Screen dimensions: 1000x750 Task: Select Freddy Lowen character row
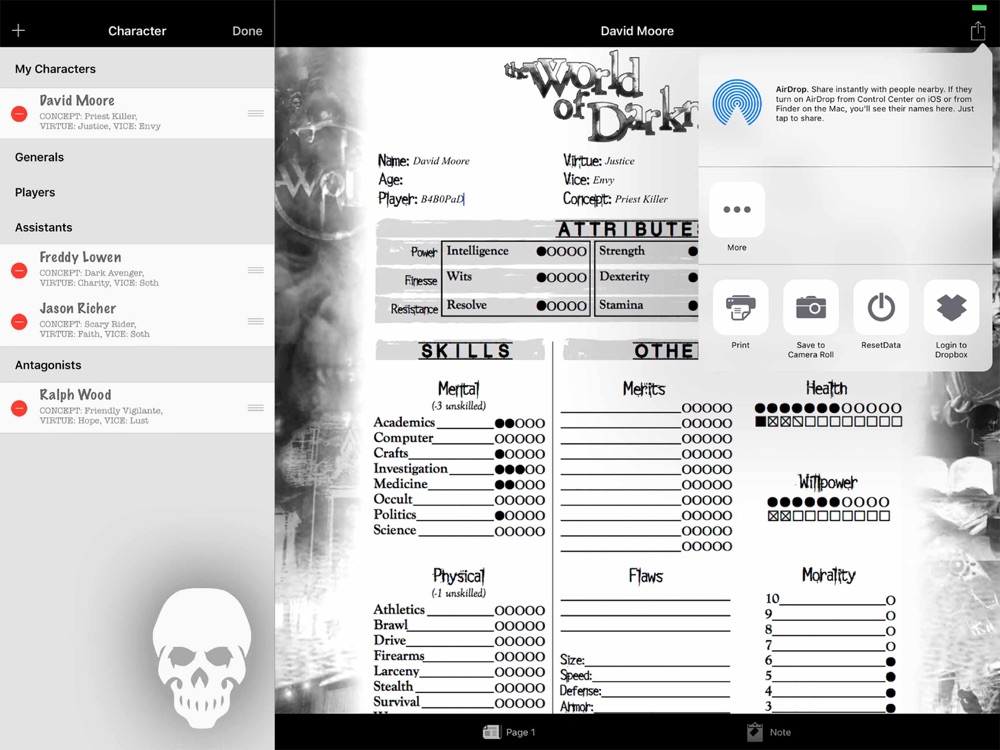coord(137,270)
